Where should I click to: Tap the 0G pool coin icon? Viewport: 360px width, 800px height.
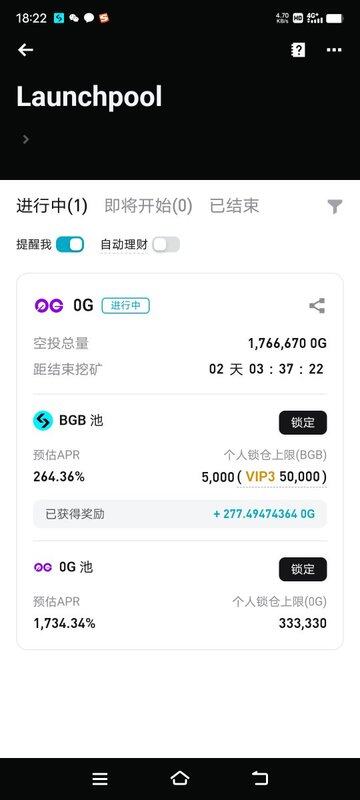click(43, 567)
